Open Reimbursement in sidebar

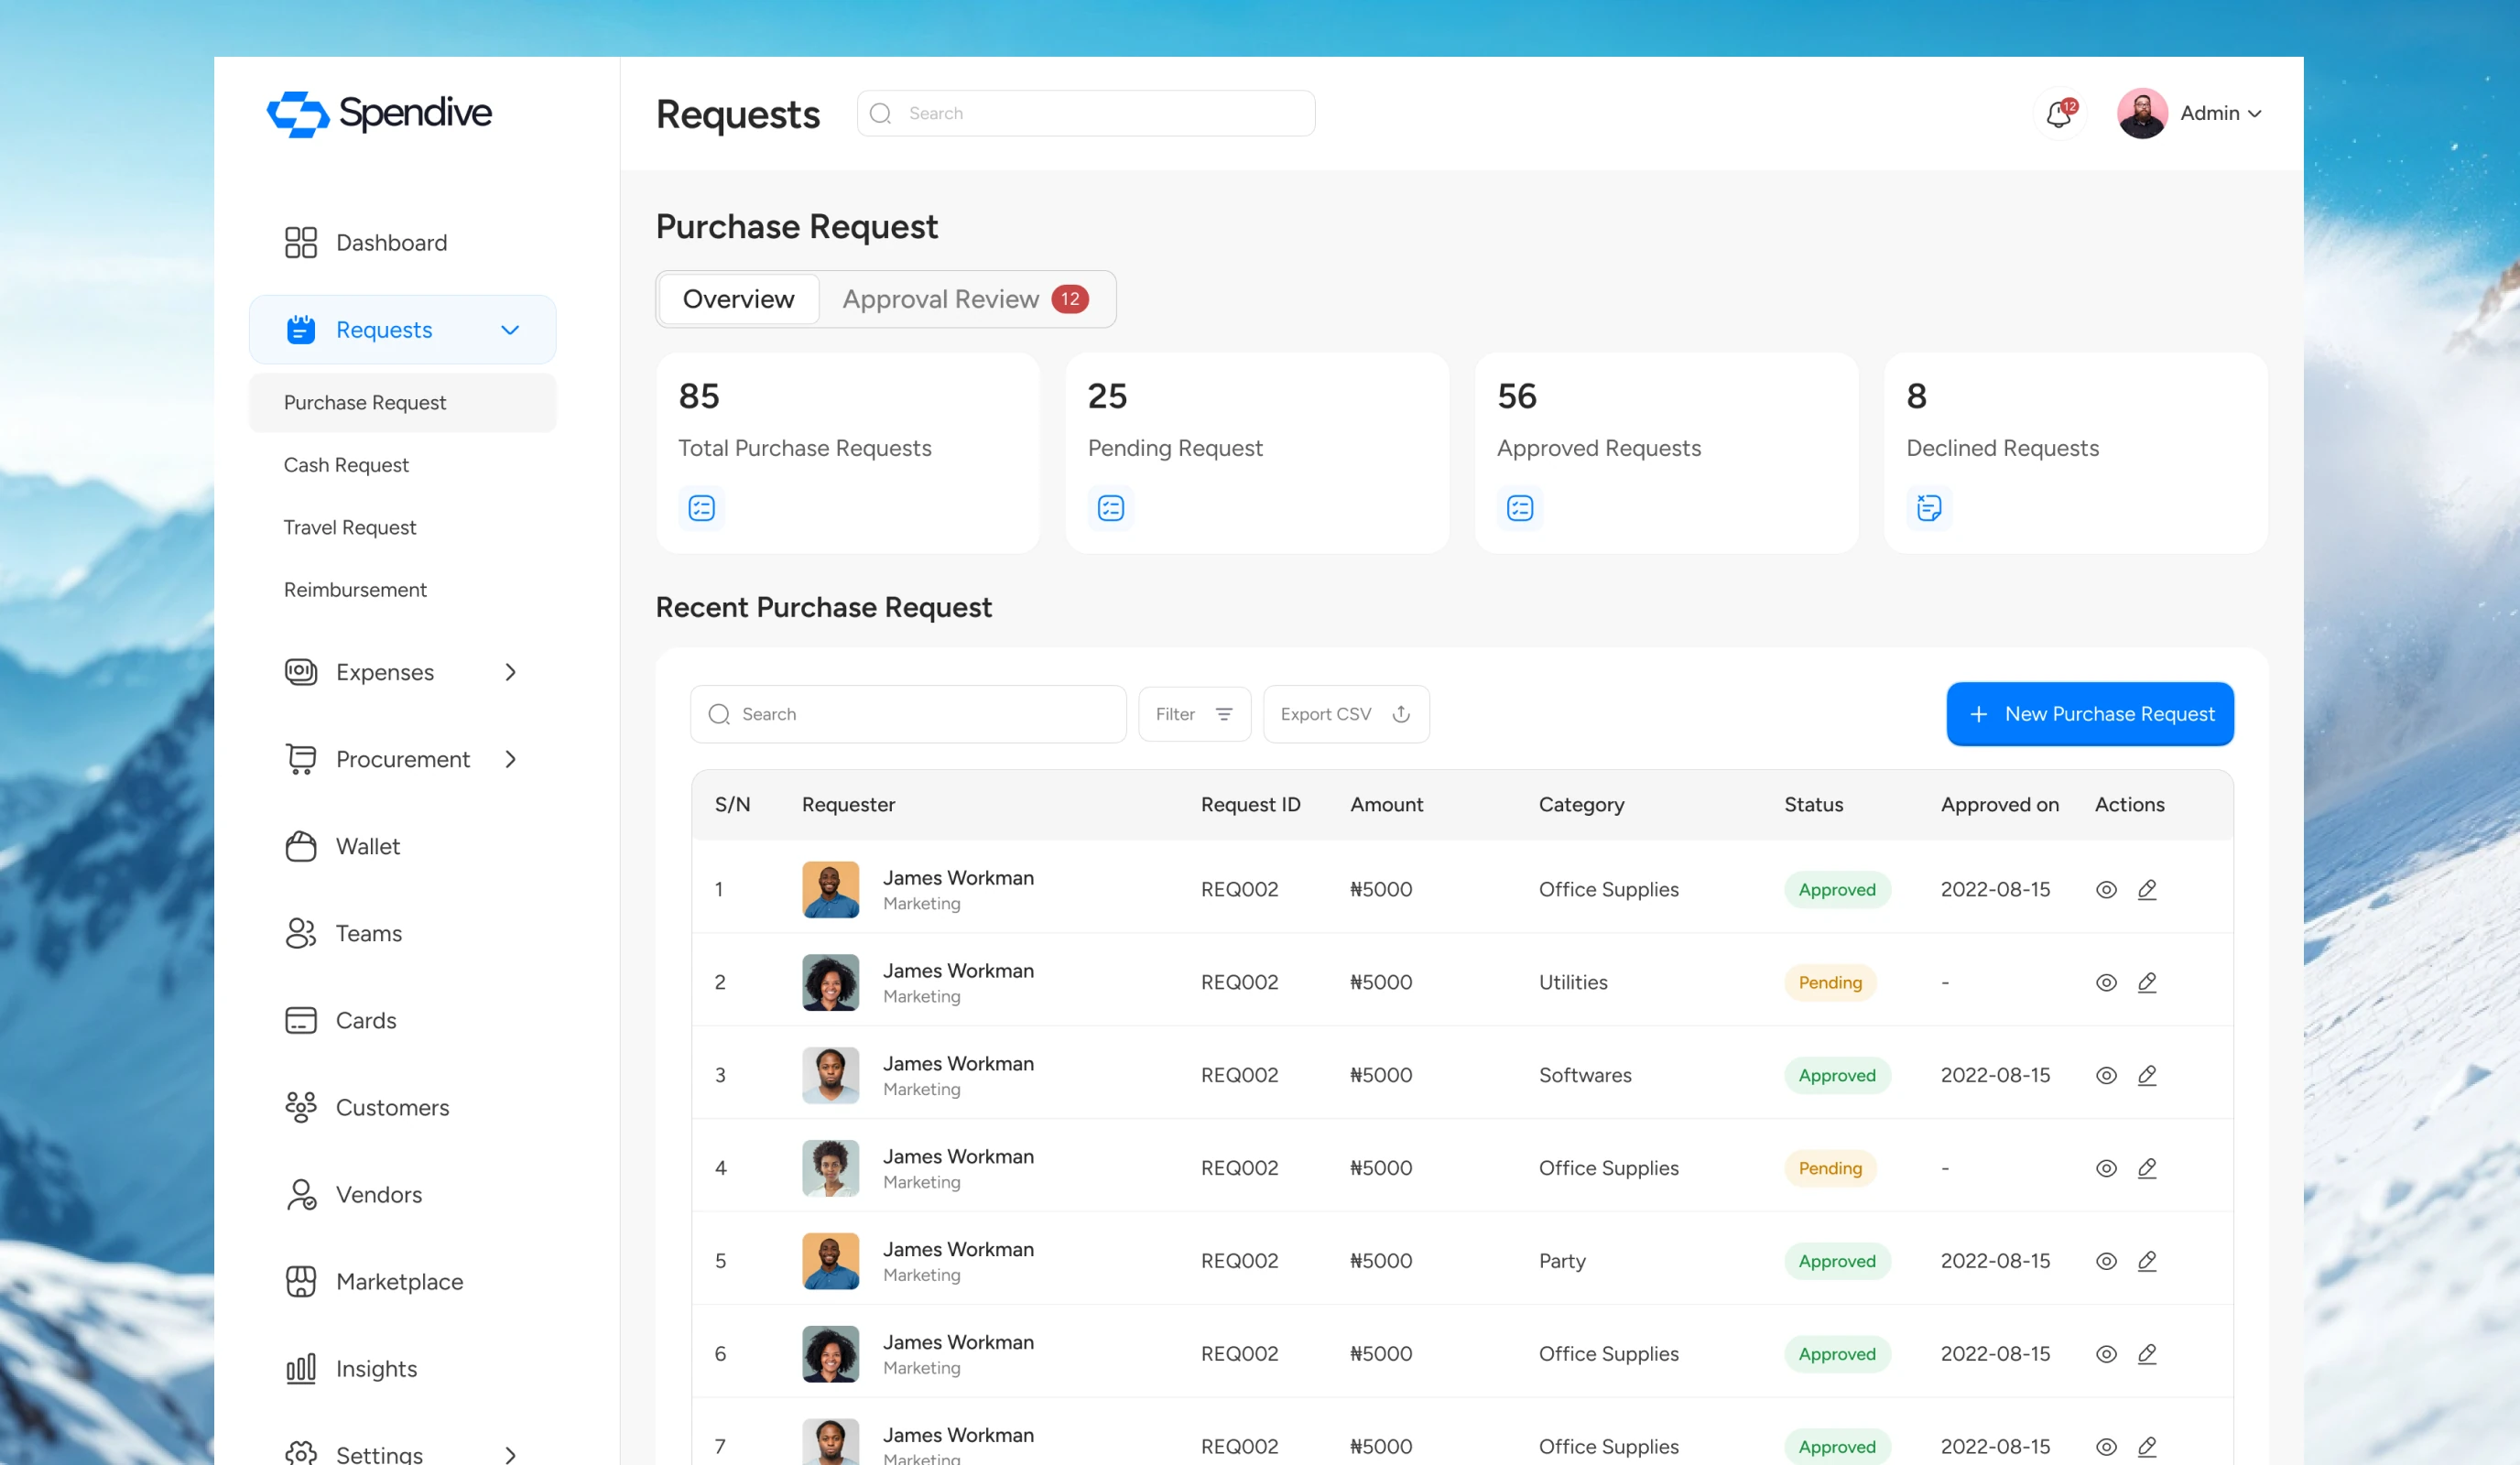(x=355, y=590)
